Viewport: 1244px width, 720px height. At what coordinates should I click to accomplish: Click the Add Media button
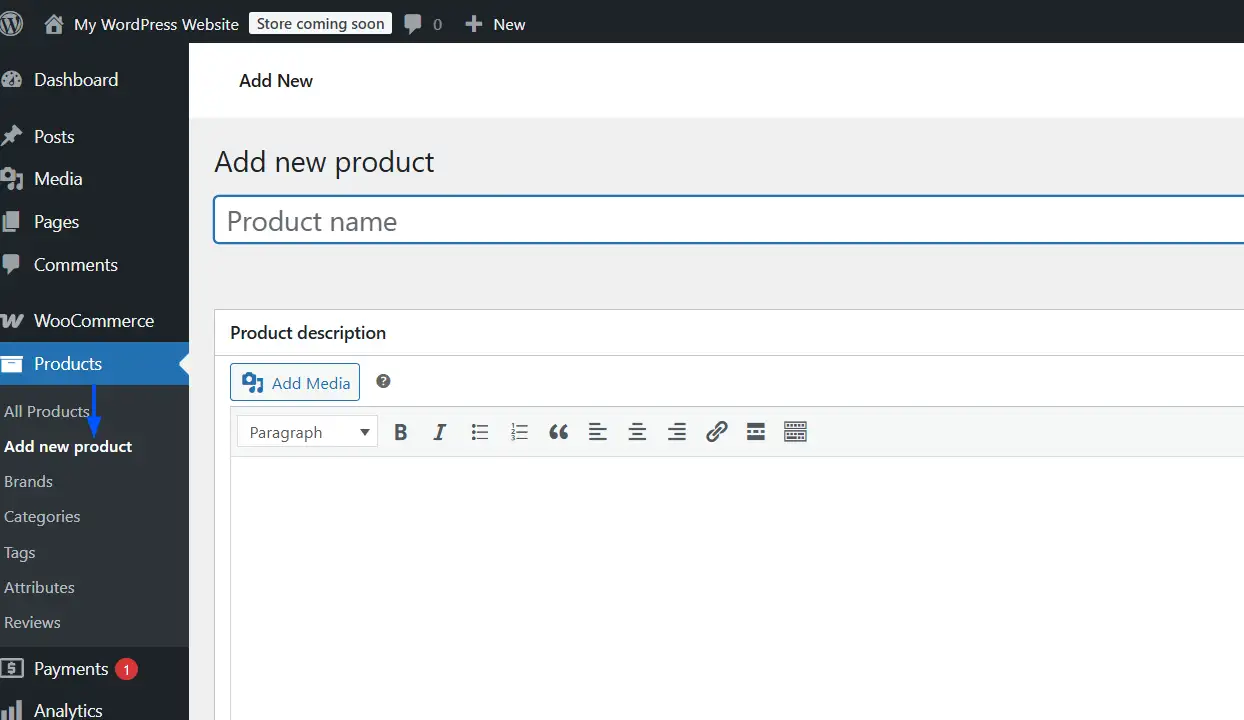295,382
